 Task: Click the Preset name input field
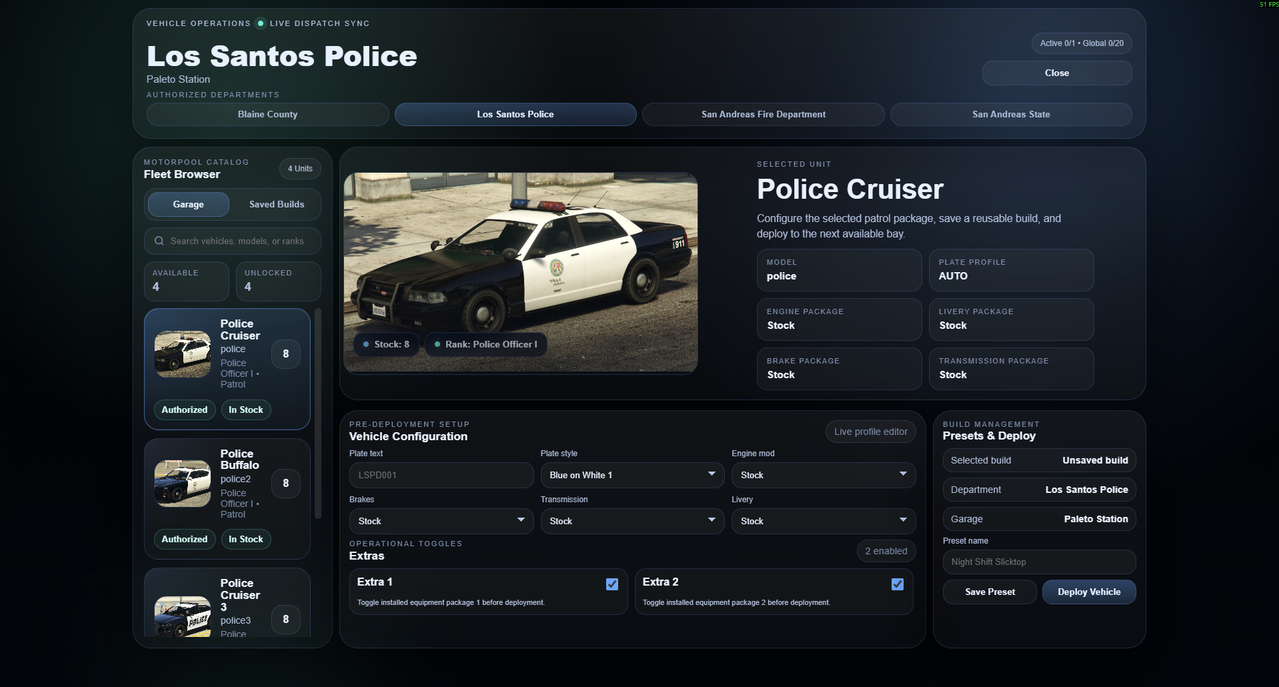coord(1039,562)
